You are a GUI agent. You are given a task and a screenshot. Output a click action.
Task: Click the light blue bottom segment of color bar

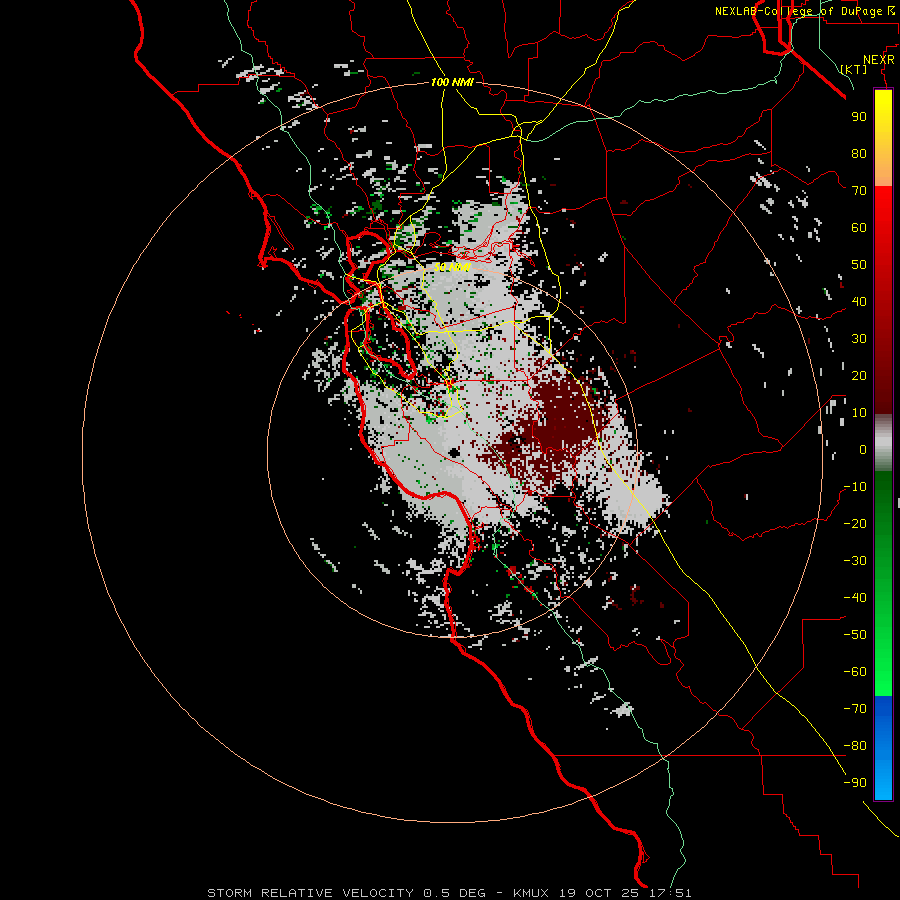coord(883,781)
